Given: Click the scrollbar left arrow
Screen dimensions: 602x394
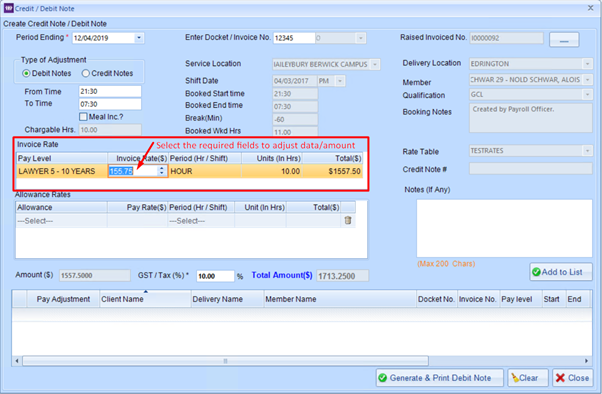Looking at the screenshot, I should (17, 361).
